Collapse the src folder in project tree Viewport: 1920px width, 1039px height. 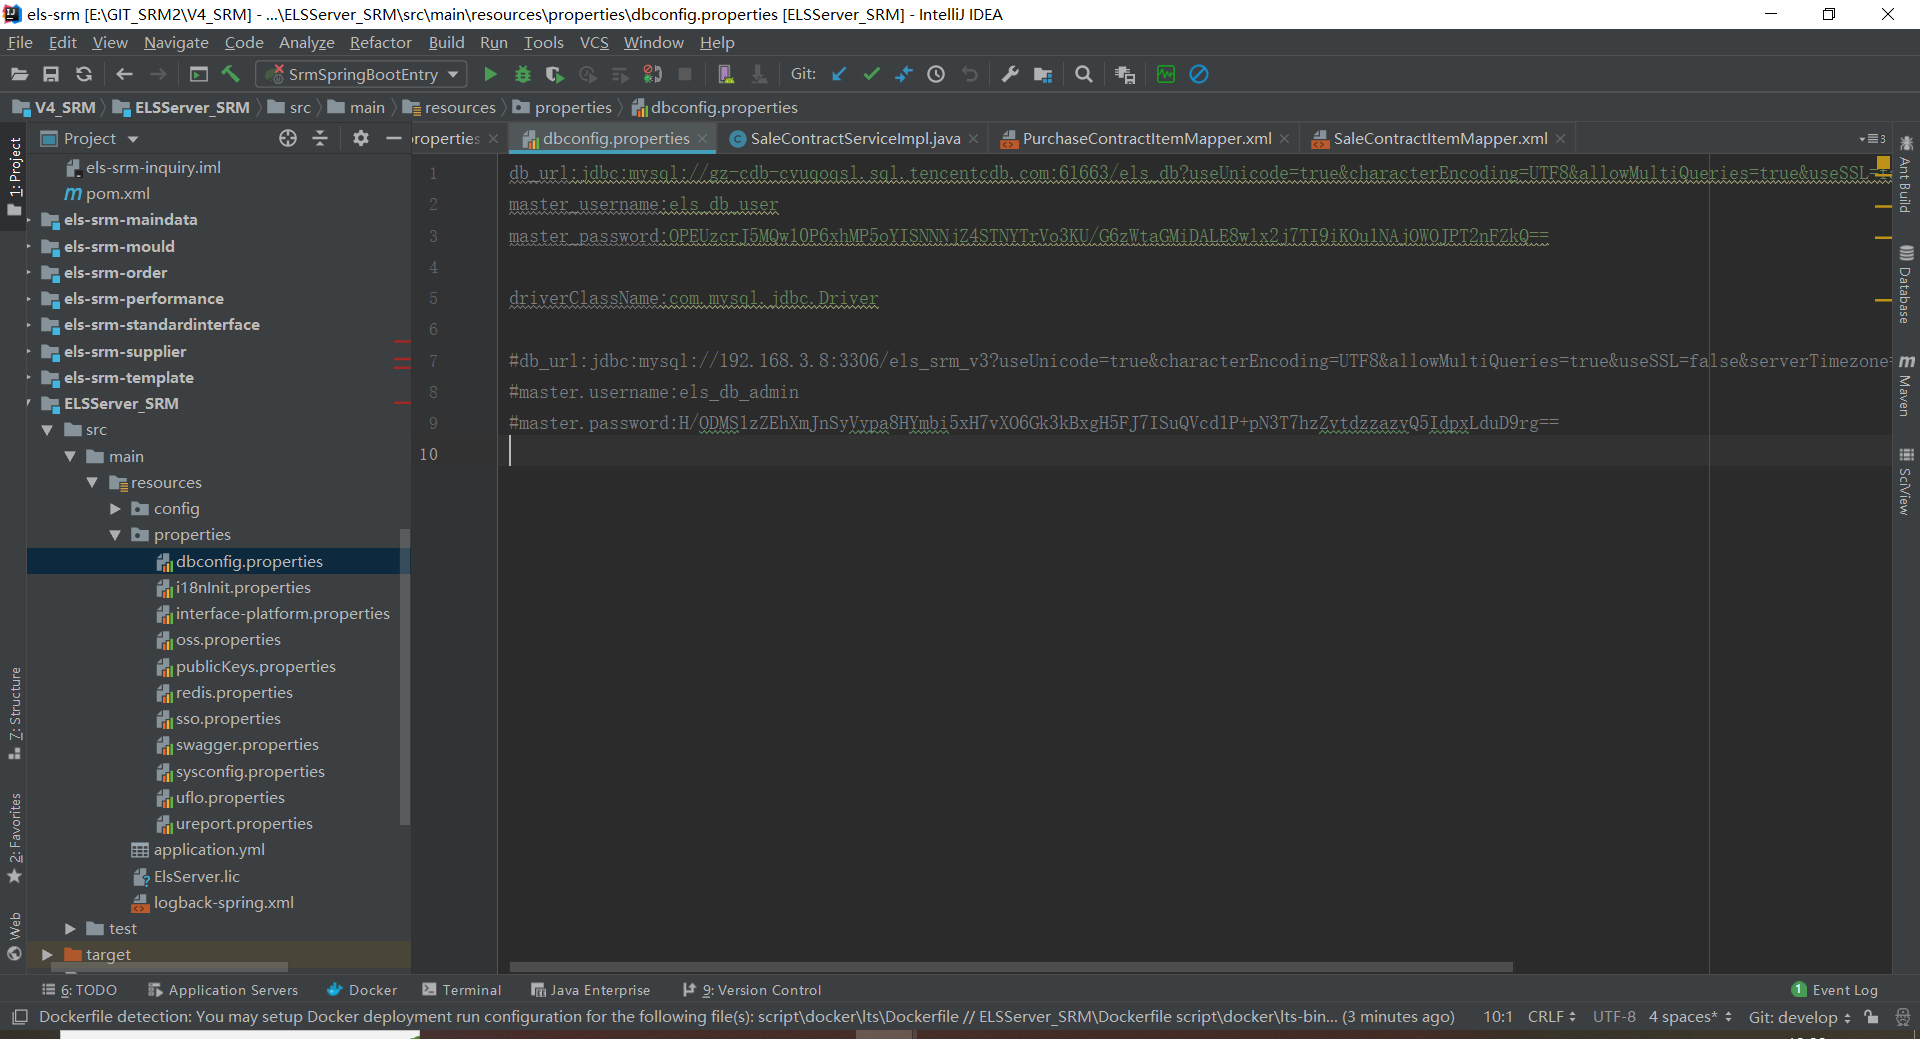[x=47, y=430]
